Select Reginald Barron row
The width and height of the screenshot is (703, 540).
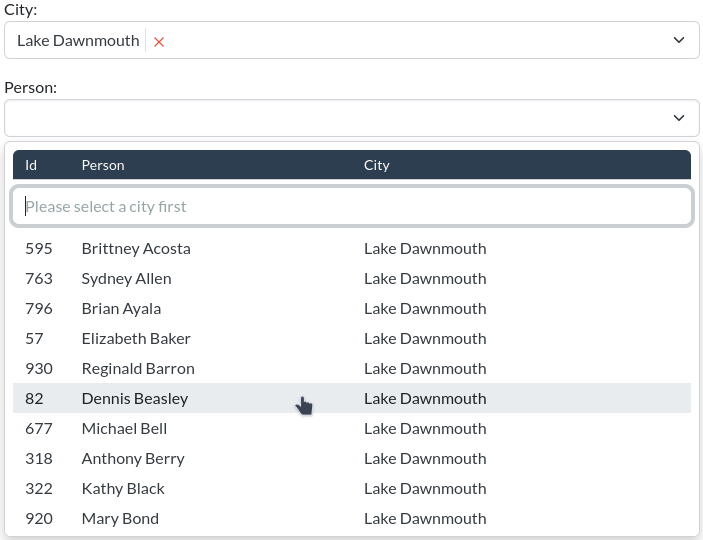pos(138,368)
